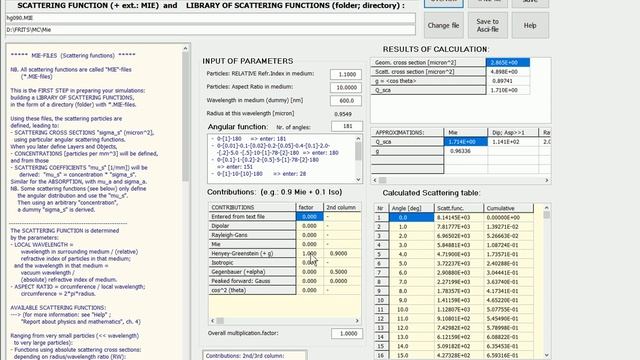640x360 pixels.
Task: Select the Geom. cross section value 2.865E+00
Action: coord(508,62)
